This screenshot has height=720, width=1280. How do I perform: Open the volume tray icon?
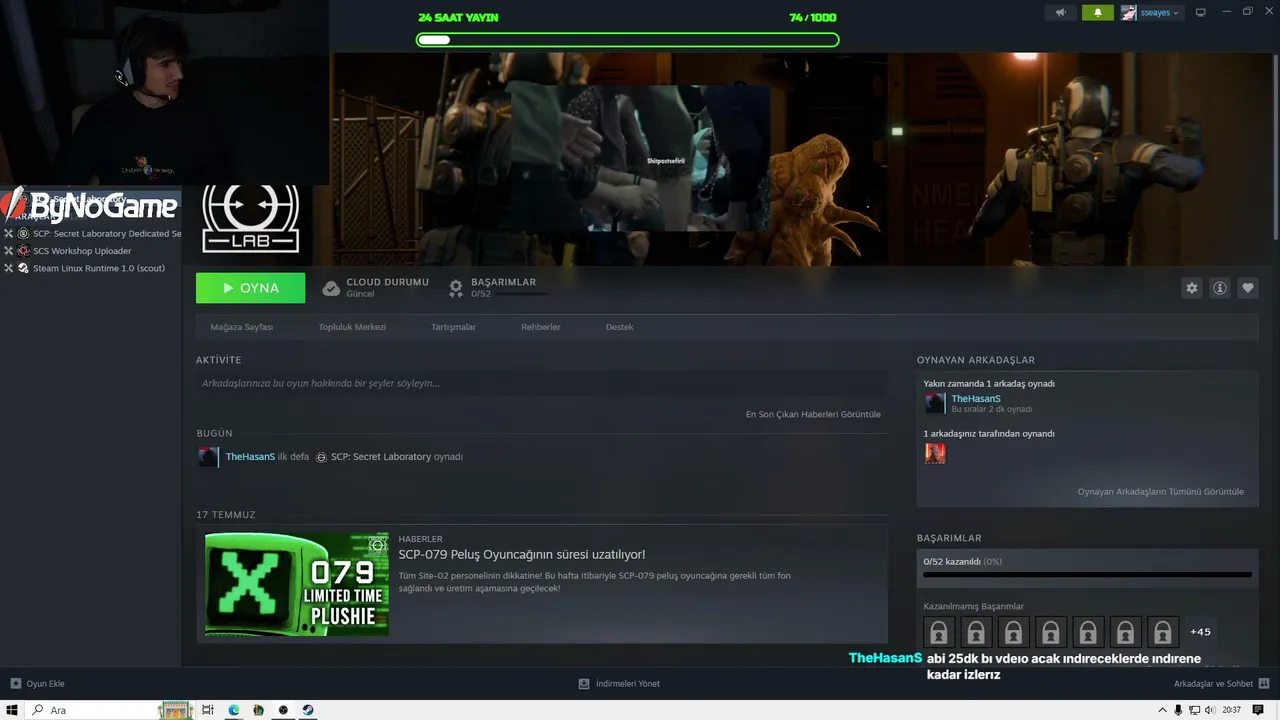[x=1209, y=710]
